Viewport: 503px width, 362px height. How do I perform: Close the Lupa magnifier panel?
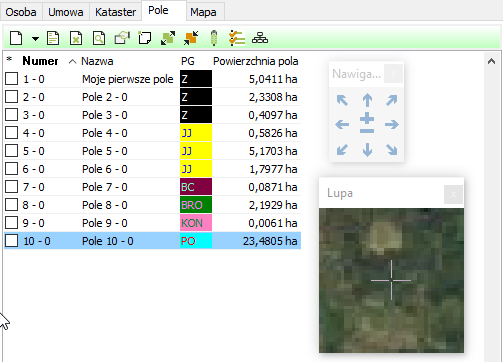click(453, 194)
